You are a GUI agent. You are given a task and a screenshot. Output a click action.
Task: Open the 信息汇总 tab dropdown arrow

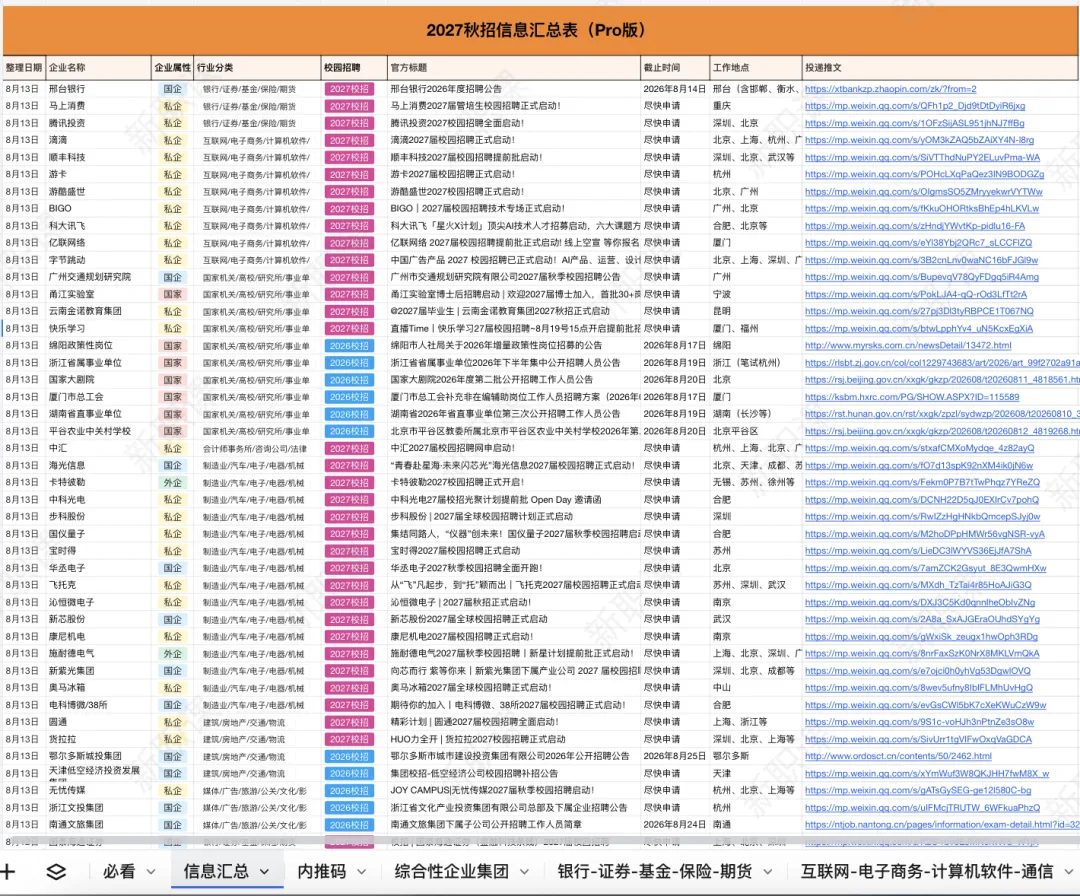coord(264,872)
